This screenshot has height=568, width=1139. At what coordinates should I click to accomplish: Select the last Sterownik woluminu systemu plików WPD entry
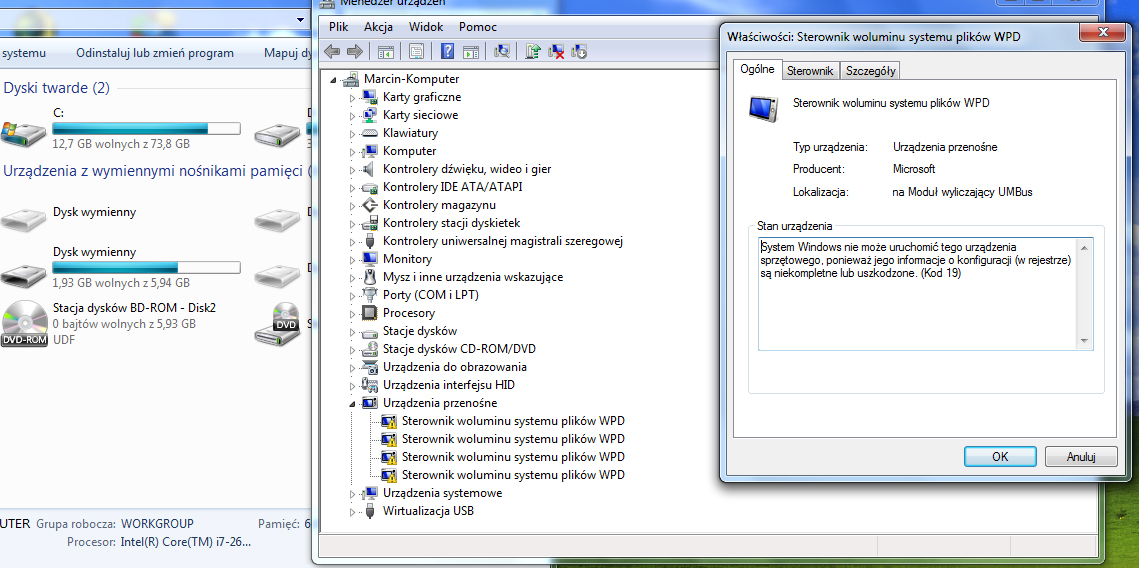coord(513,475)
